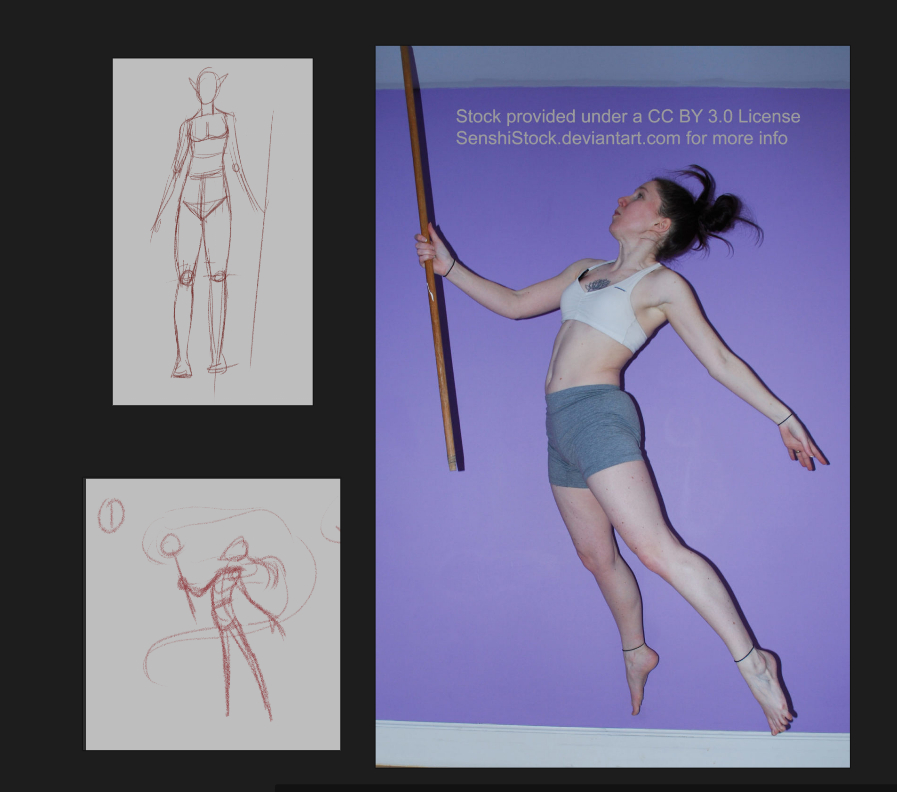Click the model's outstretched right-side hand
This screenshot has height=792, width=897.
(x=805, y=445)
